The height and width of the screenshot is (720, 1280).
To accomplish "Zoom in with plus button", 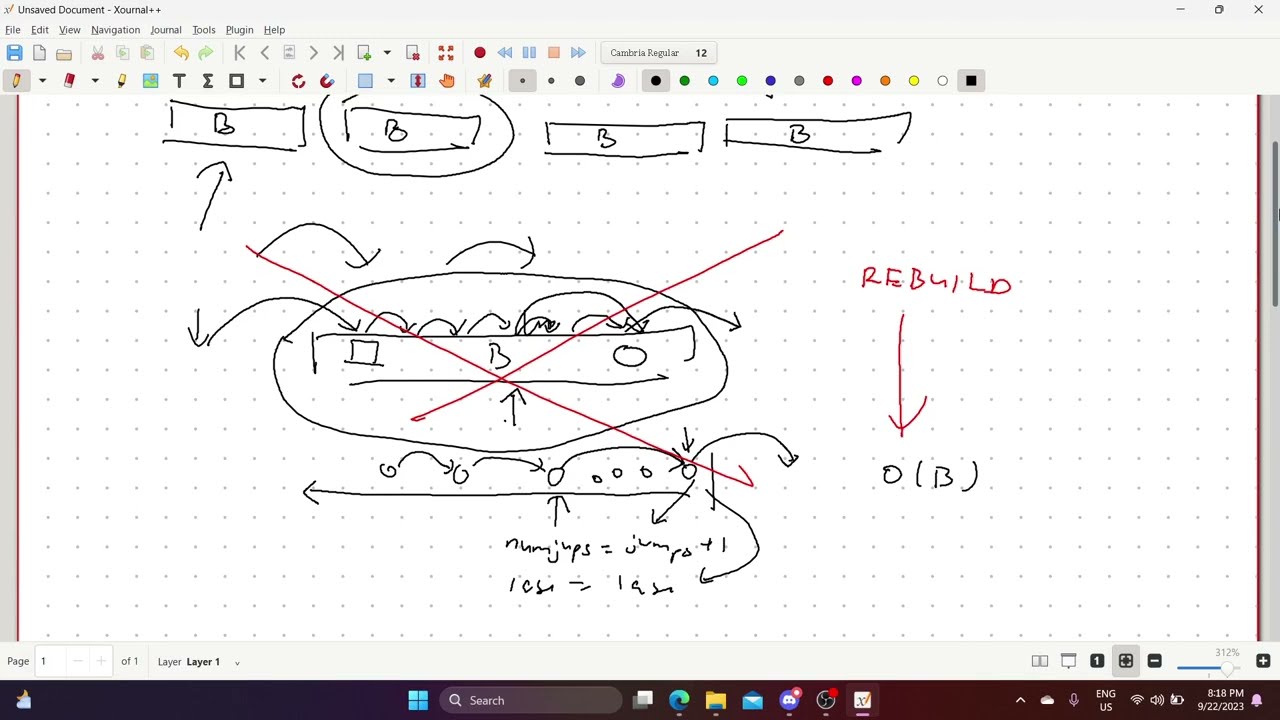I will point(1263,661).
